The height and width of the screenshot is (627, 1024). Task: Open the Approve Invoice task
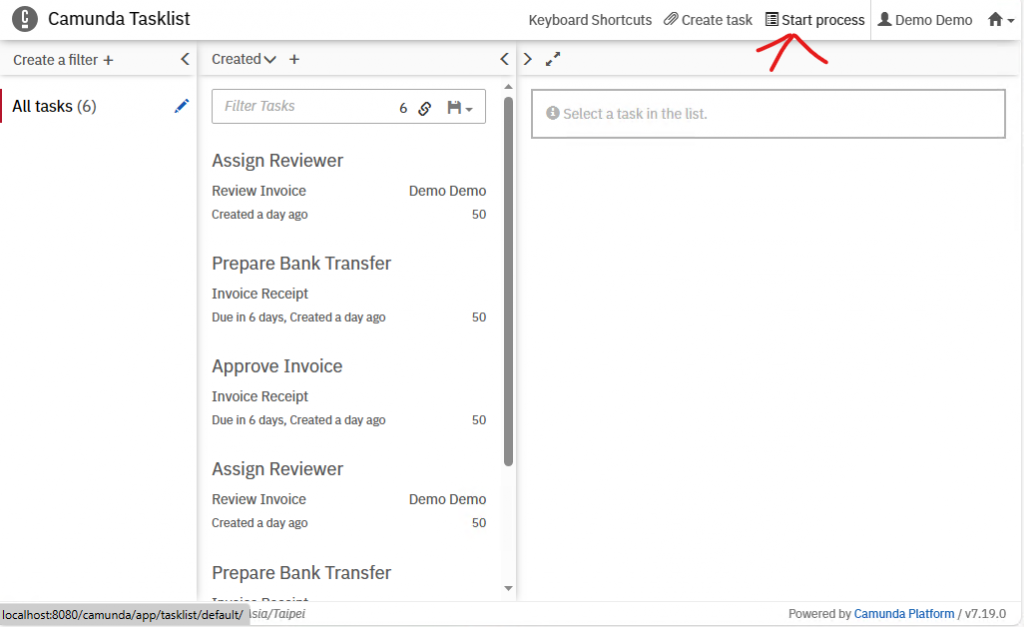pos(349,392)
